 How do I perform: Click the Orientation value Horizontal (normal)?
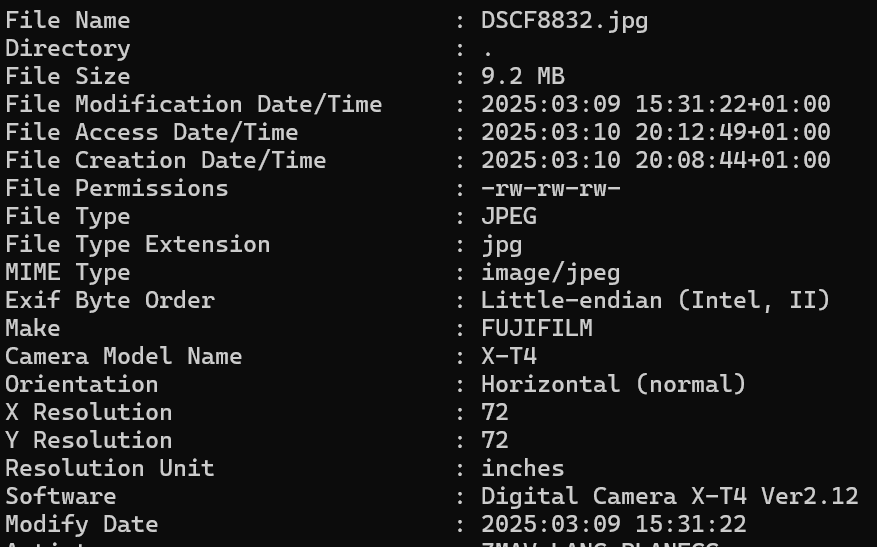tap(613, 384)
